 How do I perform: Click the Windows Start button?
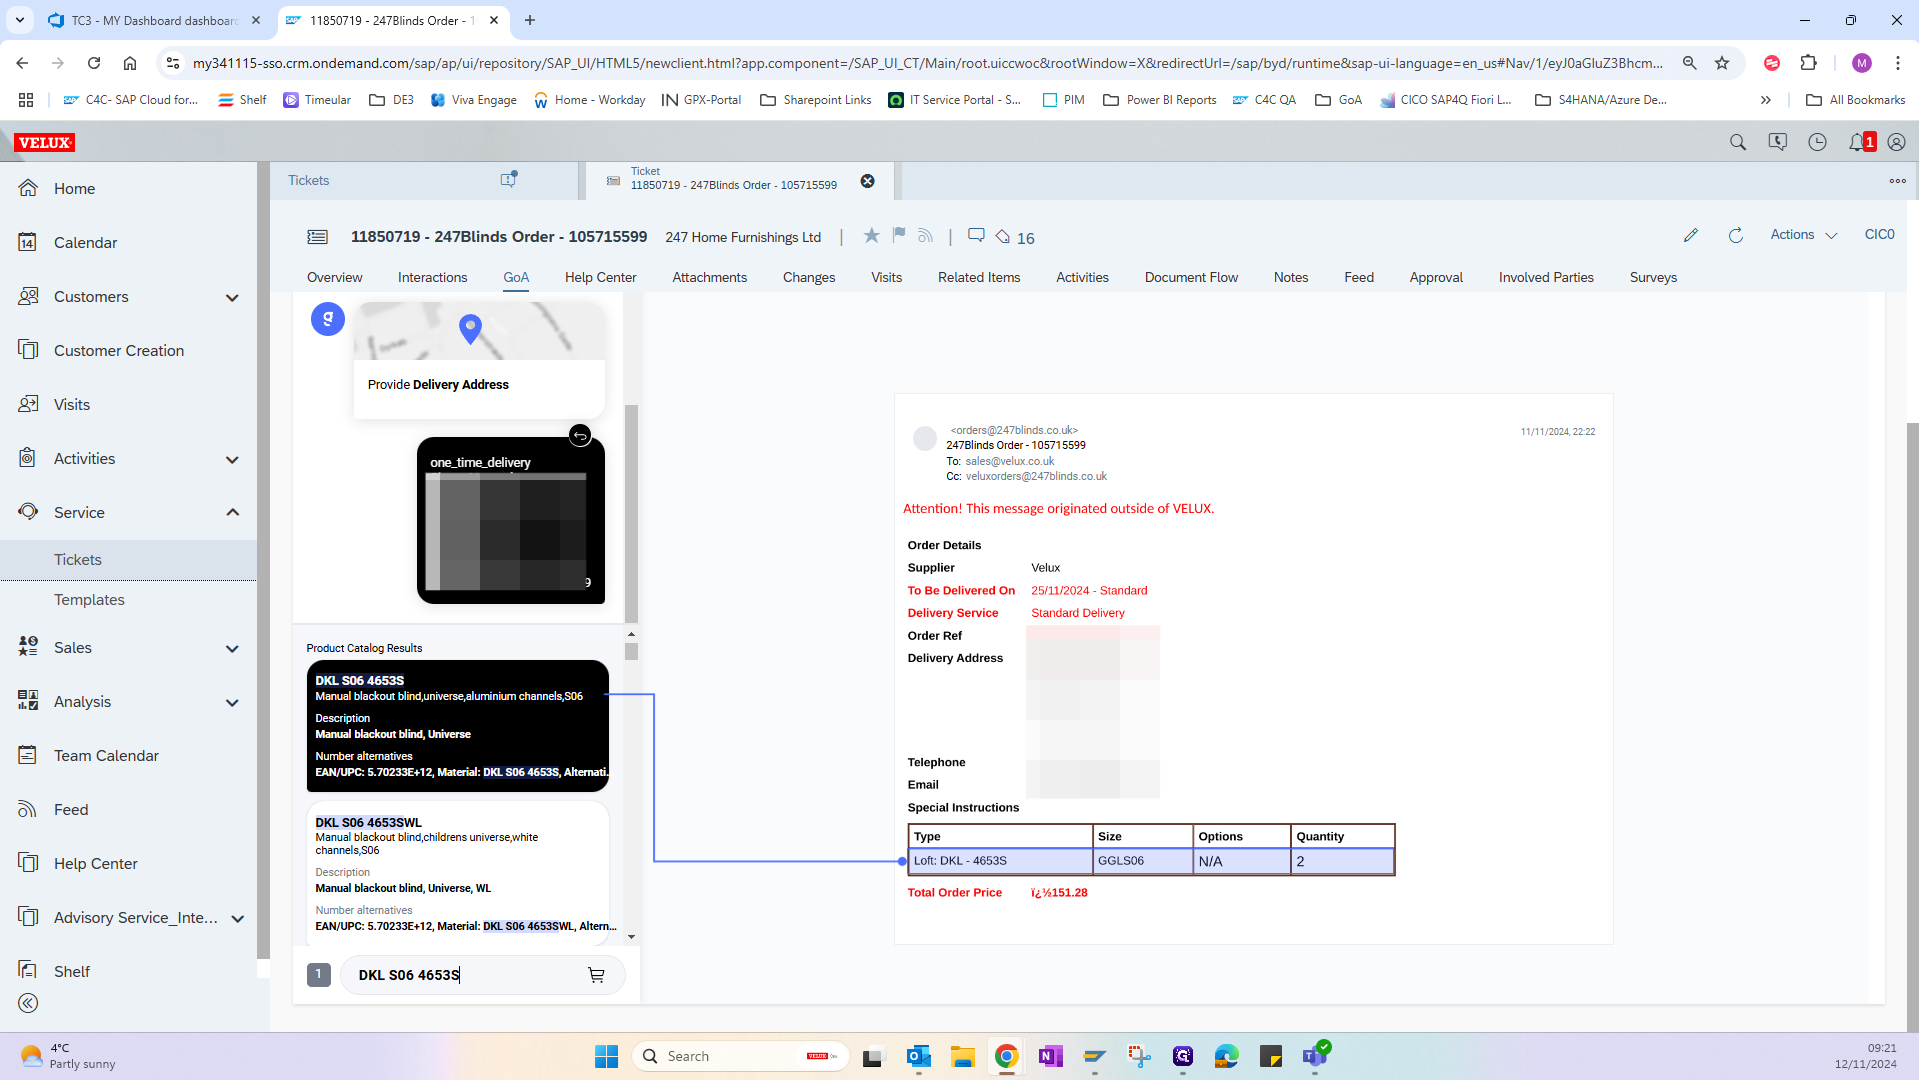[x=606, y=1056]
